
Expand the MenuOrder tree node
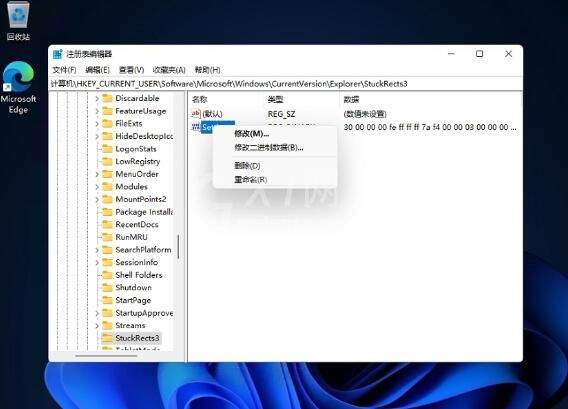pyautogui.click(x=97, y=174)
